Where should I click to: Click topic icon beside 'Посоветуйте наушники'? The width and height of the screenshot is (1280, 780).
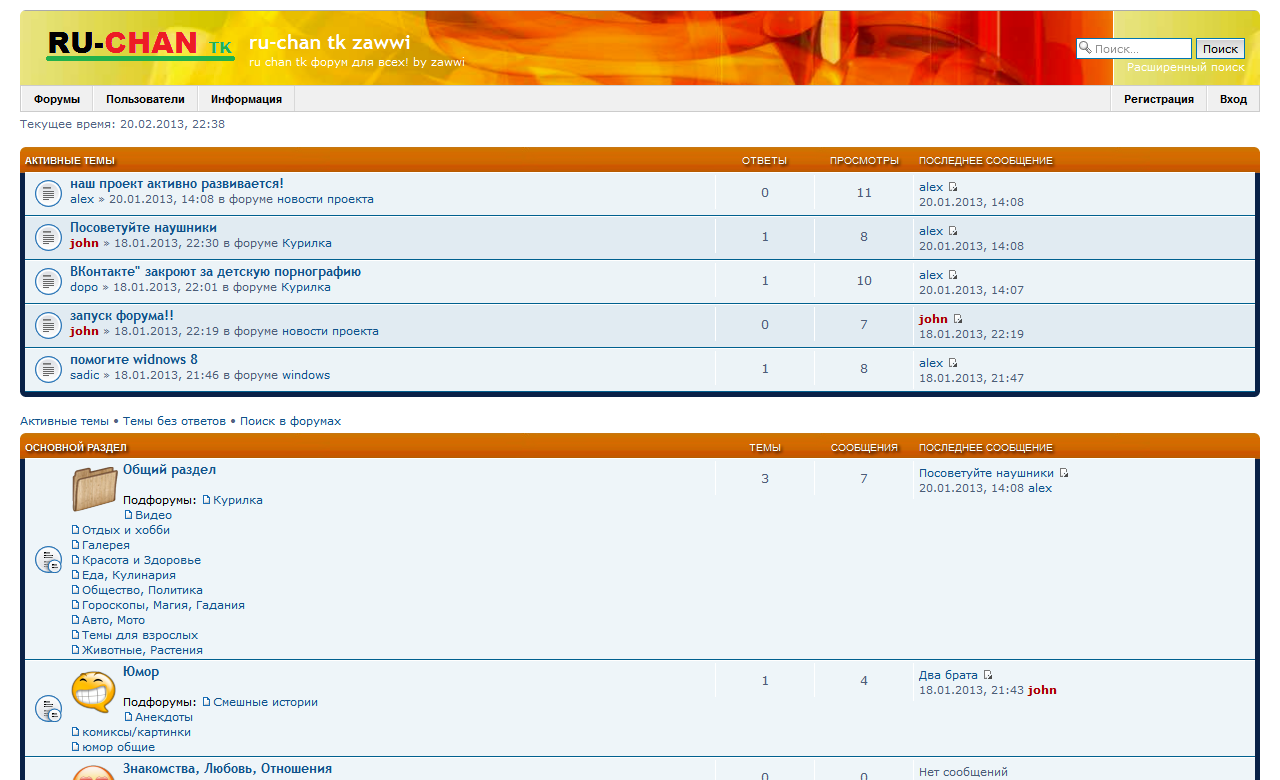click(48, 237)
